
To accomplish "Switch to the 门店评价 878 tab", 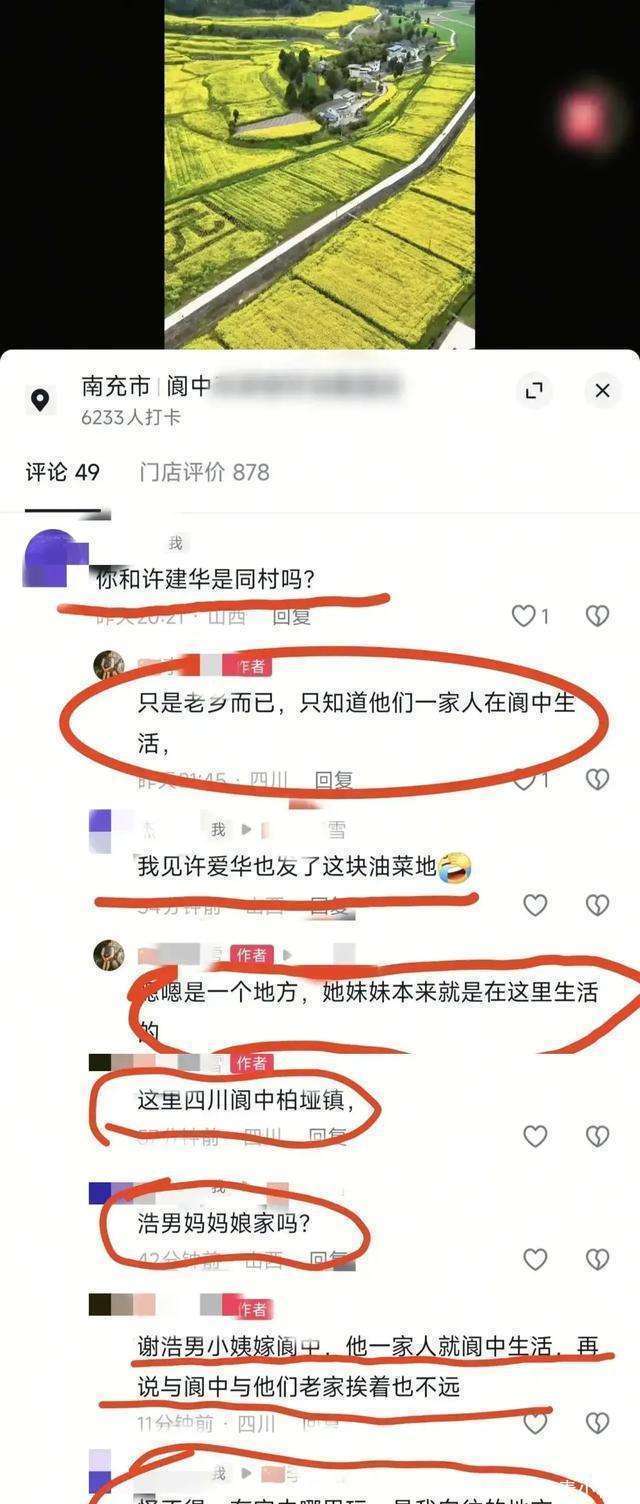I will [204, 472].
